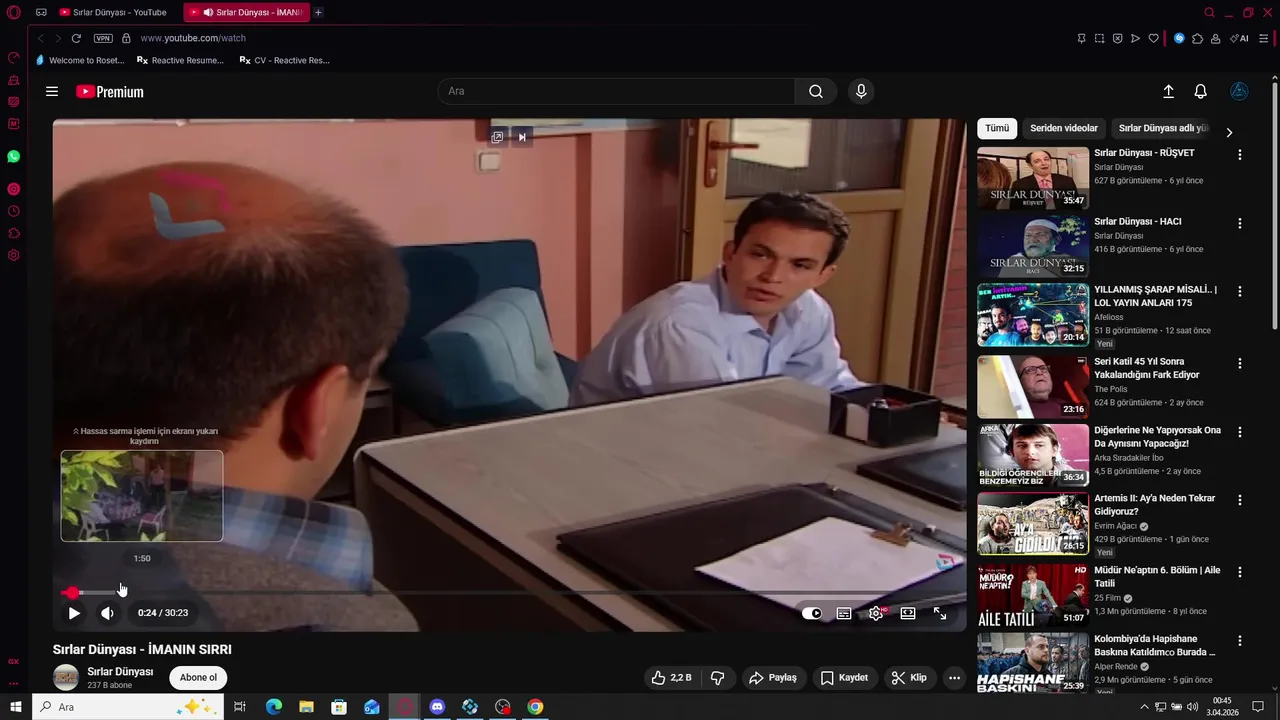Save the video with 'Kaydet'

844,678
